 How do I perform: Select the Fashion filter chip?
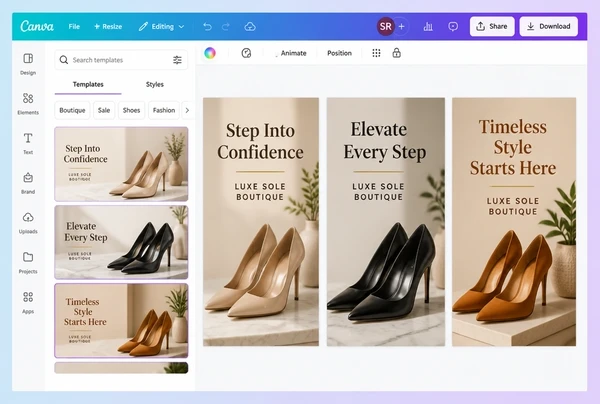(x=164, y=110)
